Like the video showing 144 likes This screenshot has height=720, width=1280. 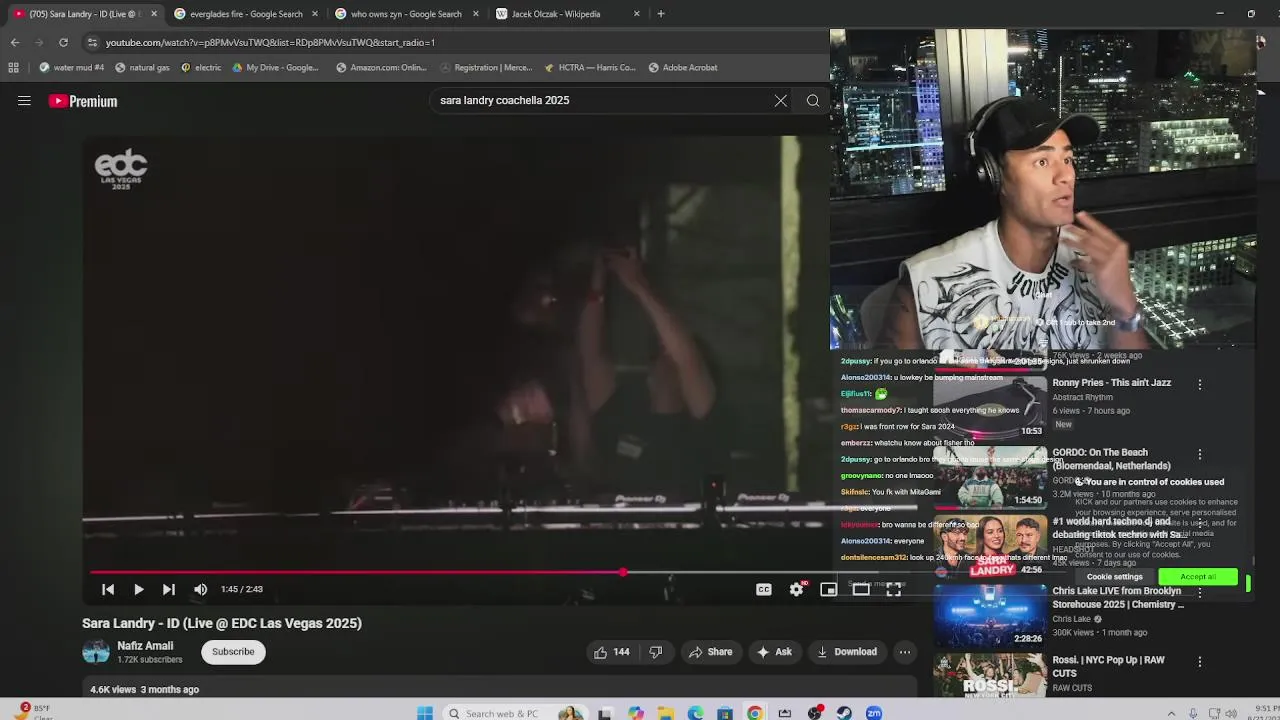pyautogui.click(x=611, y=652)
